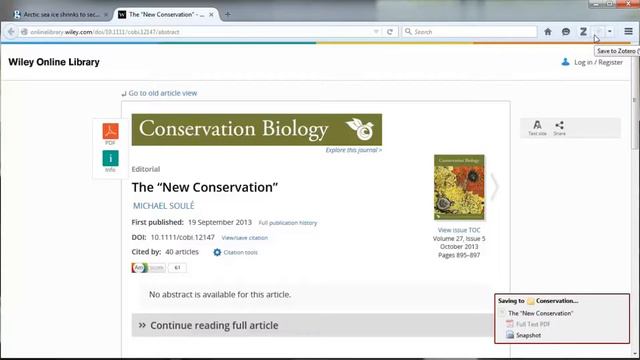Expand Continue reading full article
Screen dimensions: 640x360
point(312,325)
